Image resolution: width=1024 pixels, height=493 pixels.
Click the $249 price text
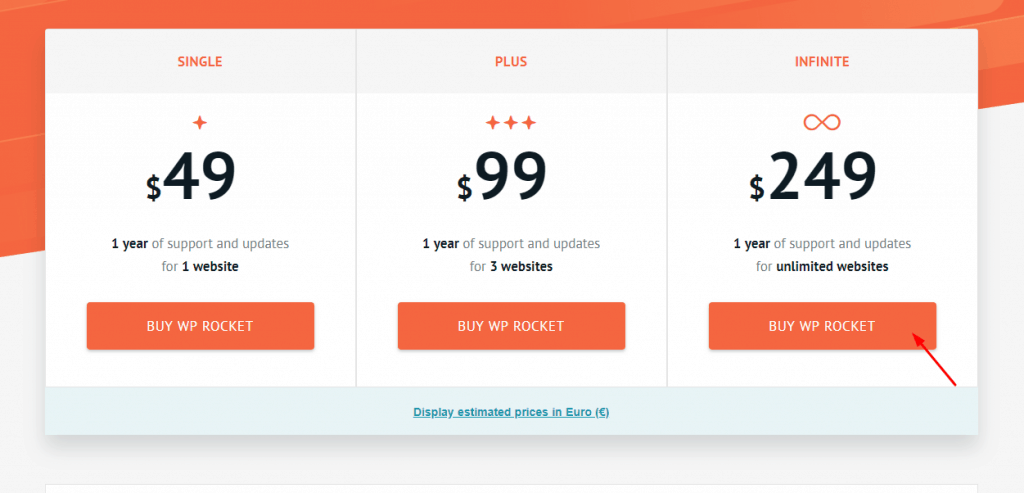812,176
